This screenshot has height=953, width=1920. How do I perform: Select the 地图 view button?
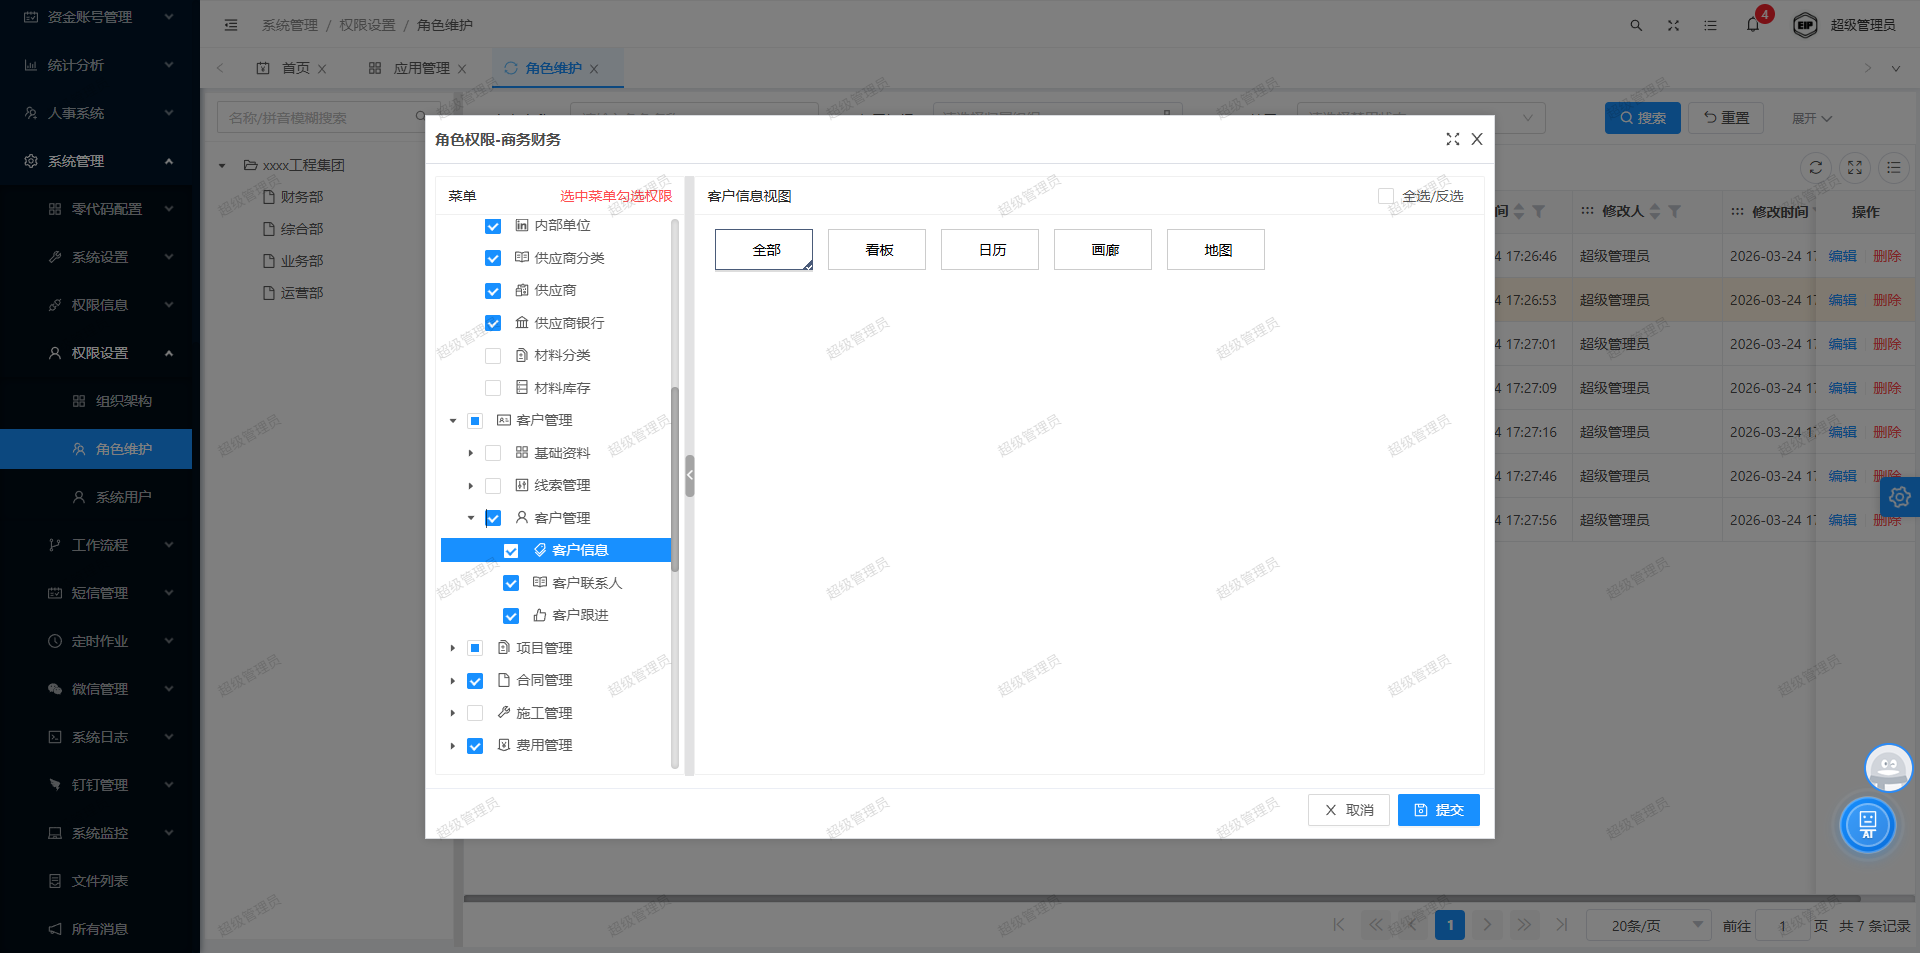[x=1216, y=250]
